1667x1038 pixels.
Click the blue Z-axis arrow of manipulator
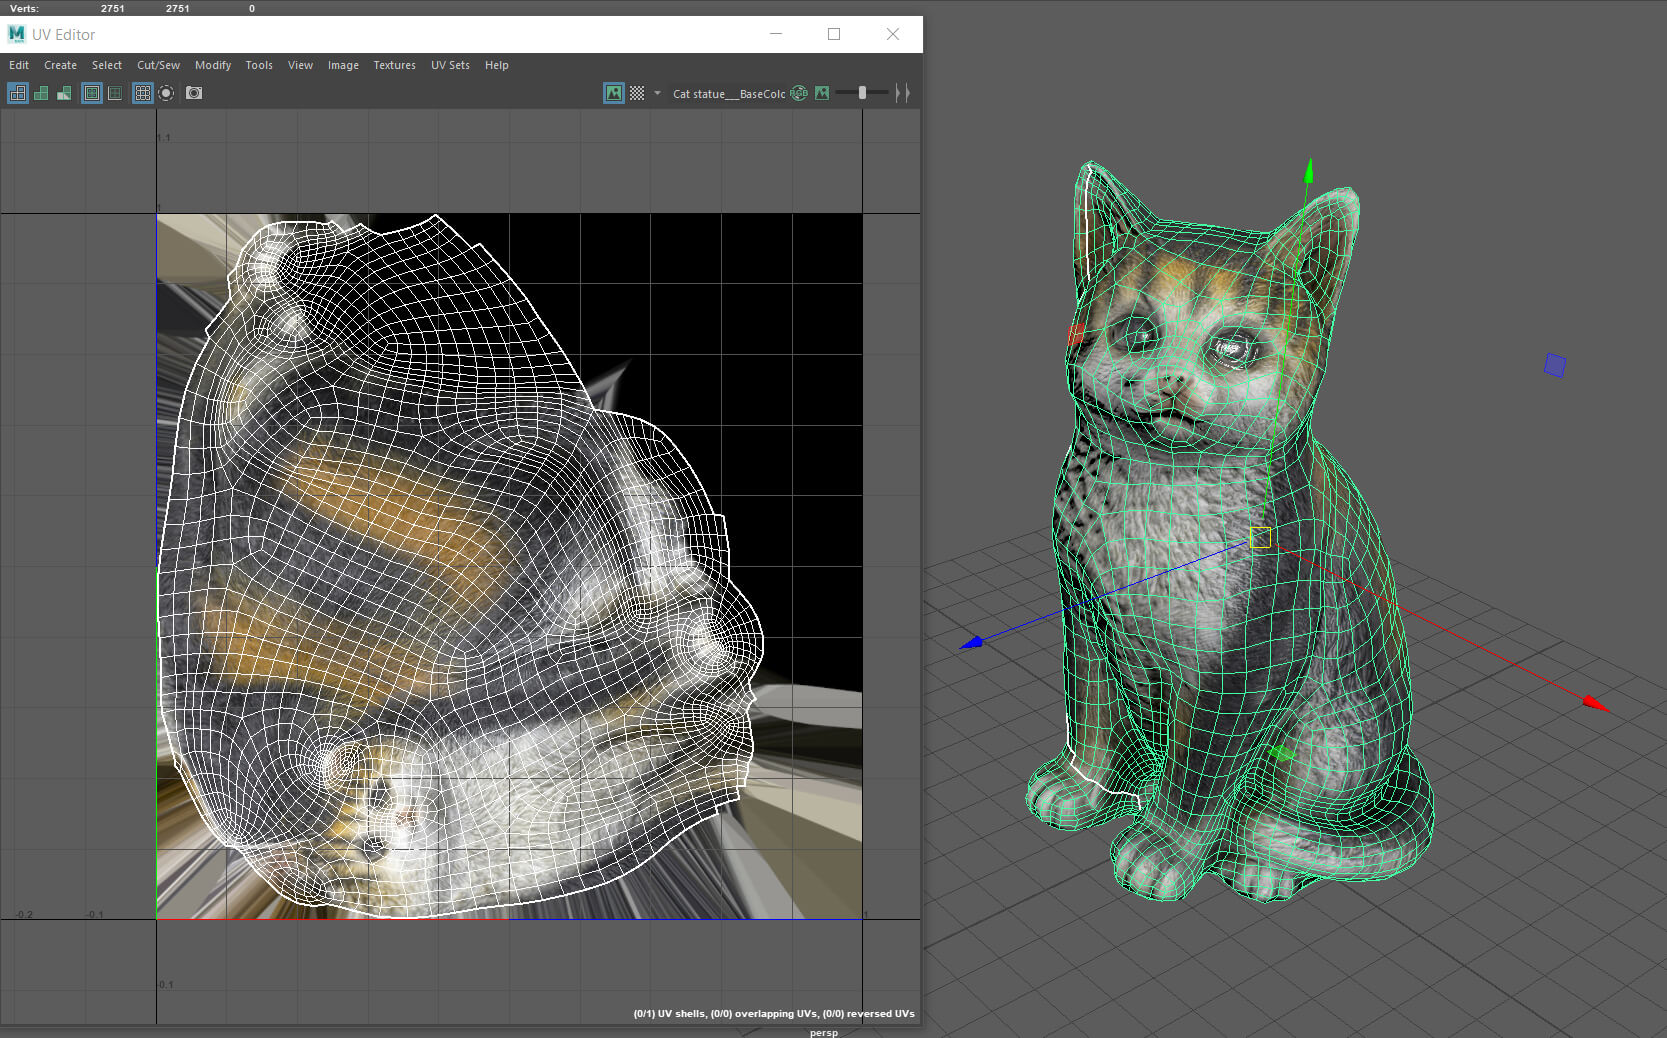pyautogui.click(x=972, y=642)
